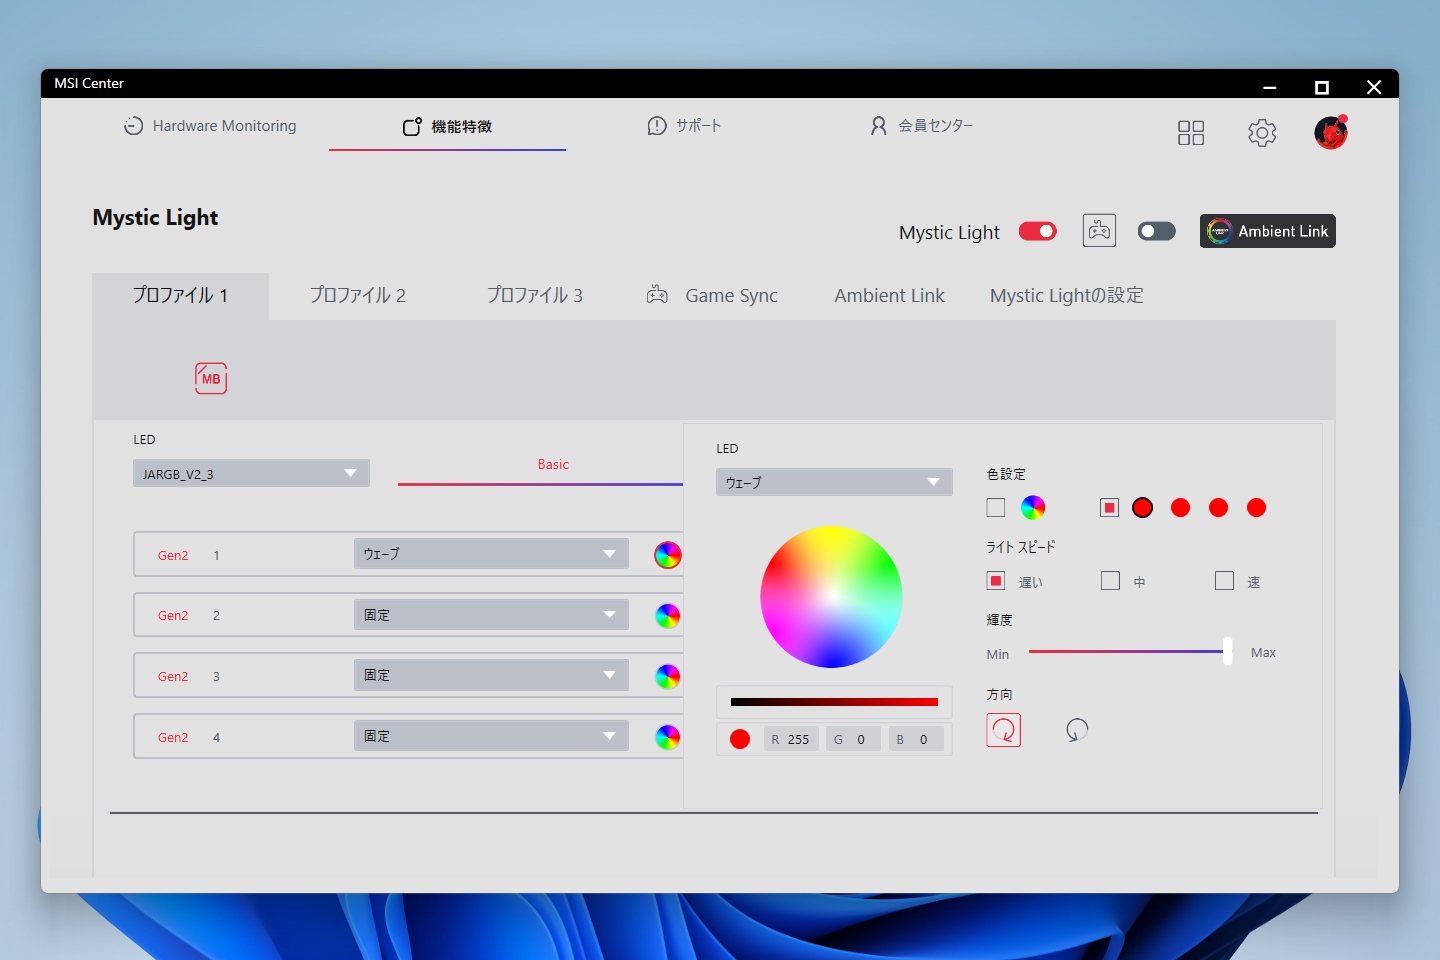
Task: Open color wheel for Gen2 1 row
Action: tap(668, 555)
